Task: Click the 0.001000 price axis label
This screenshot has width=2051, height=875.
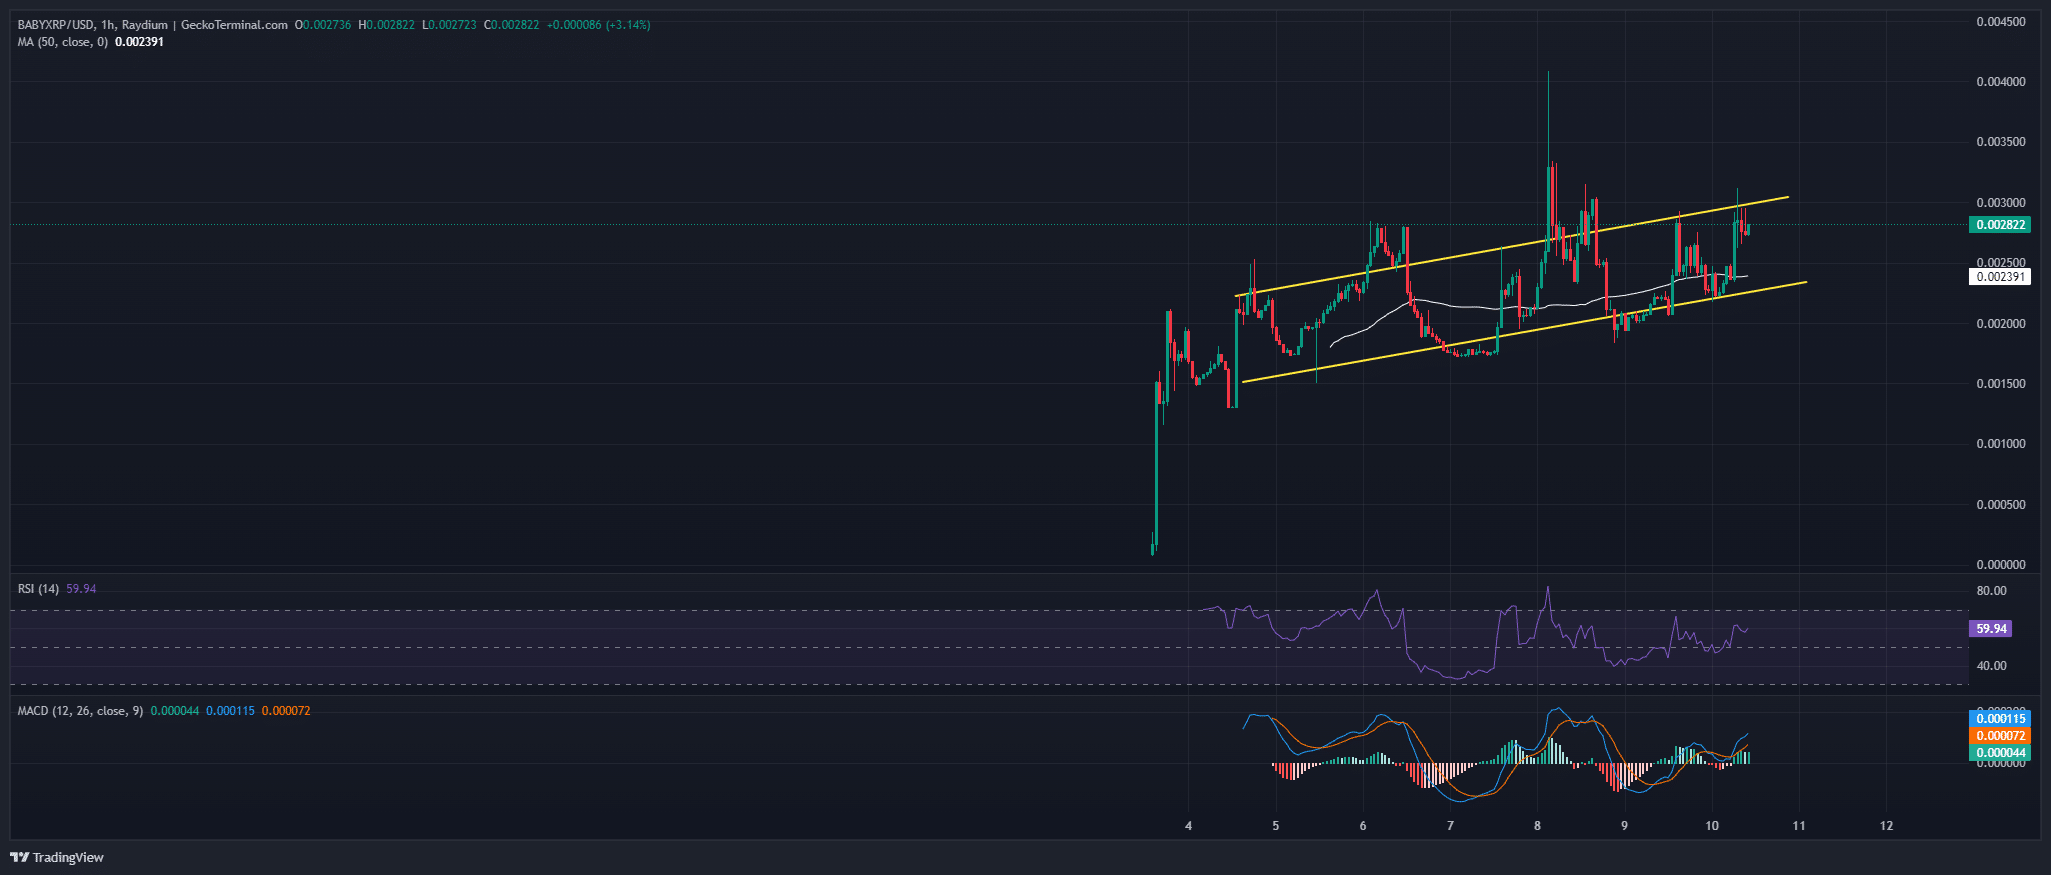Action: [2001, 444]
